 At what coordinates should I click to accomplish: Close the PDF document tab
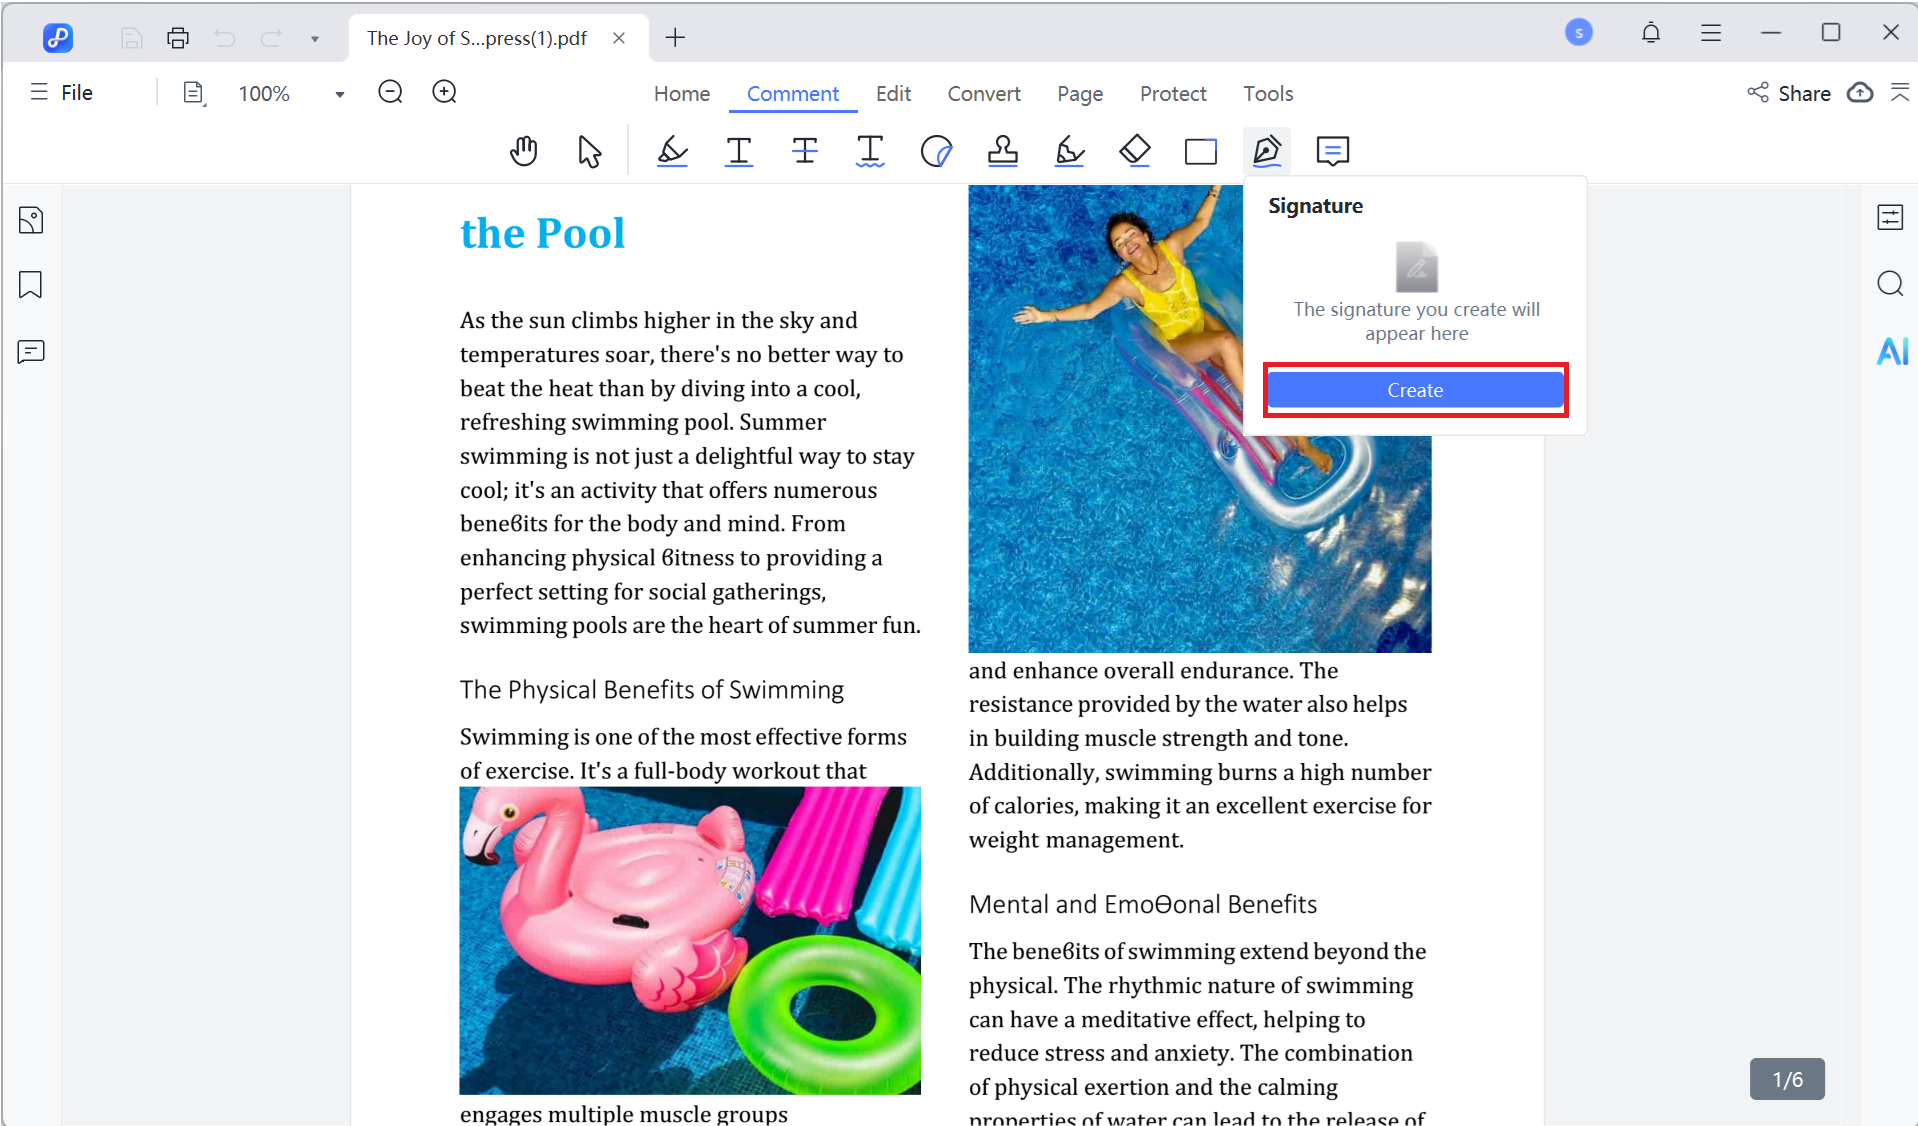pos(619,38)
